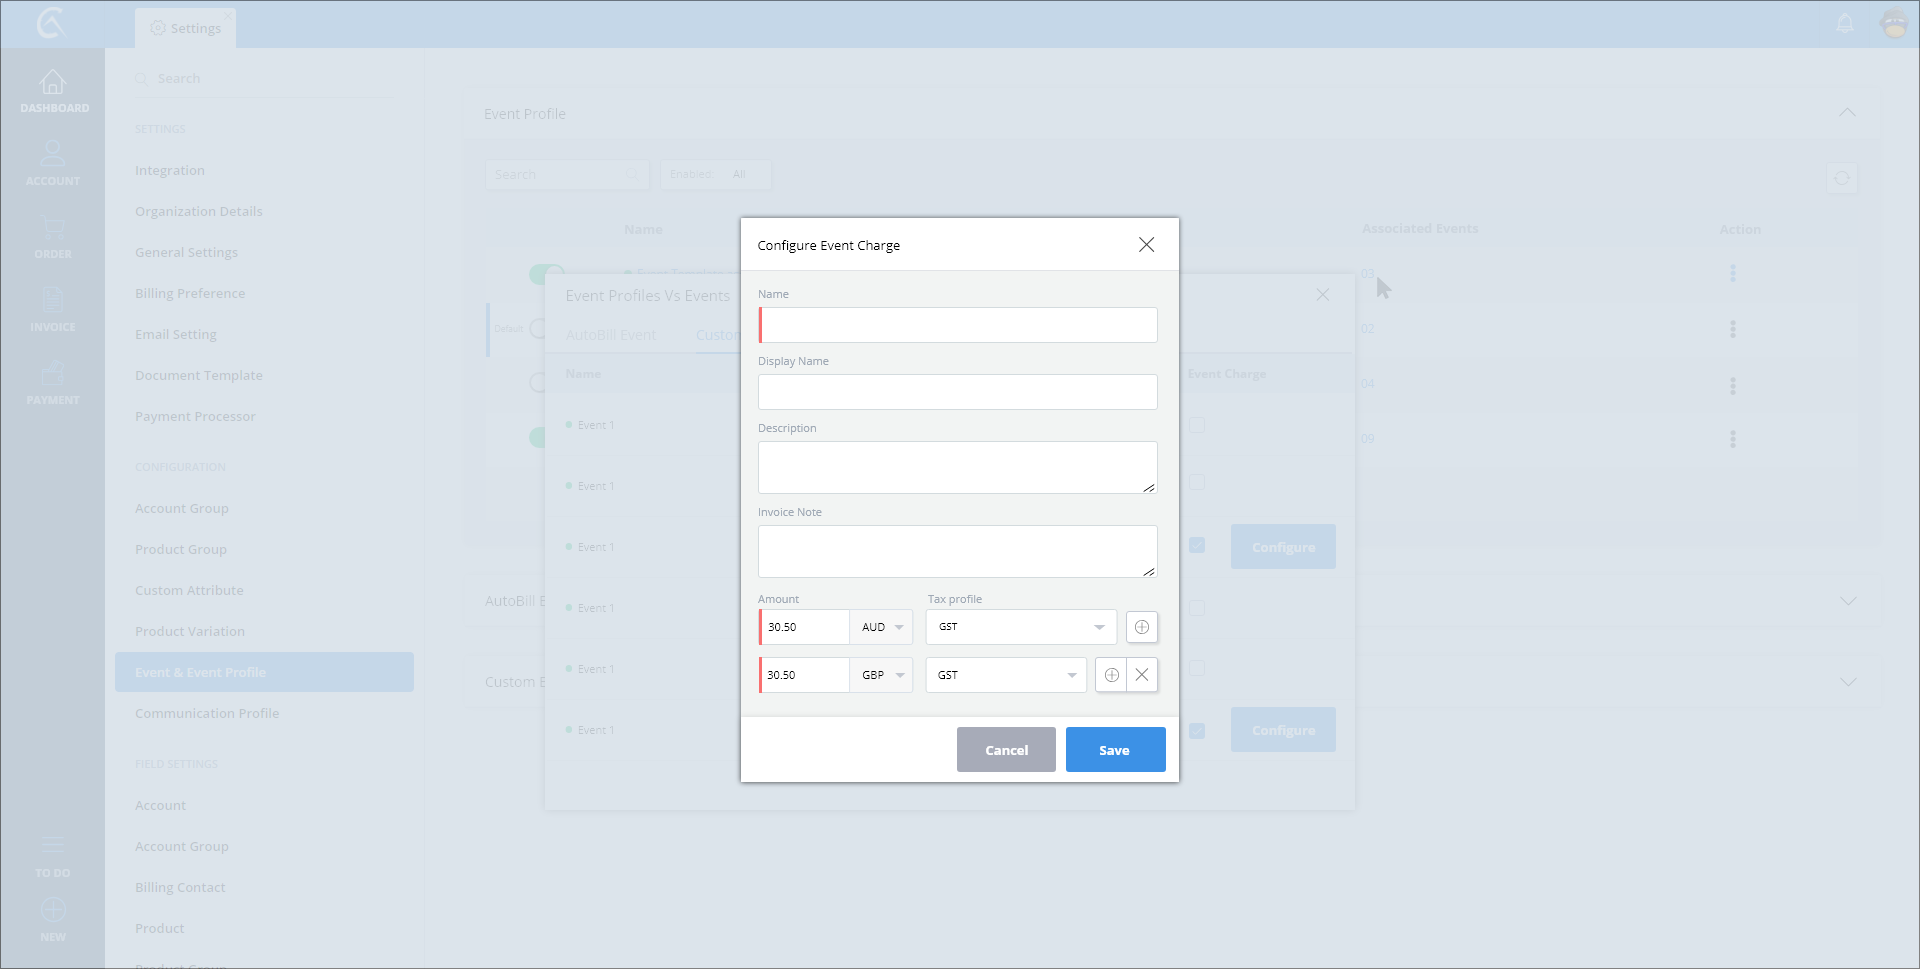This screenshot has height=969, width=1920.
Task: Click the Invoice sidebar icon
Action: pyautogui.click(x=53, y=308)
